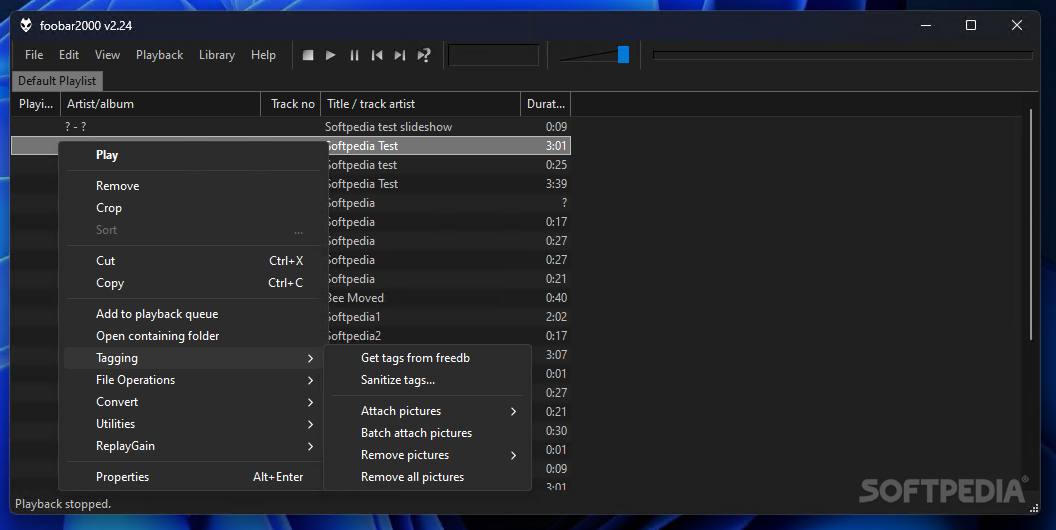1056x530 pixels.
Task: Click the Title / track artist column header
Action: tap(420, 104)
